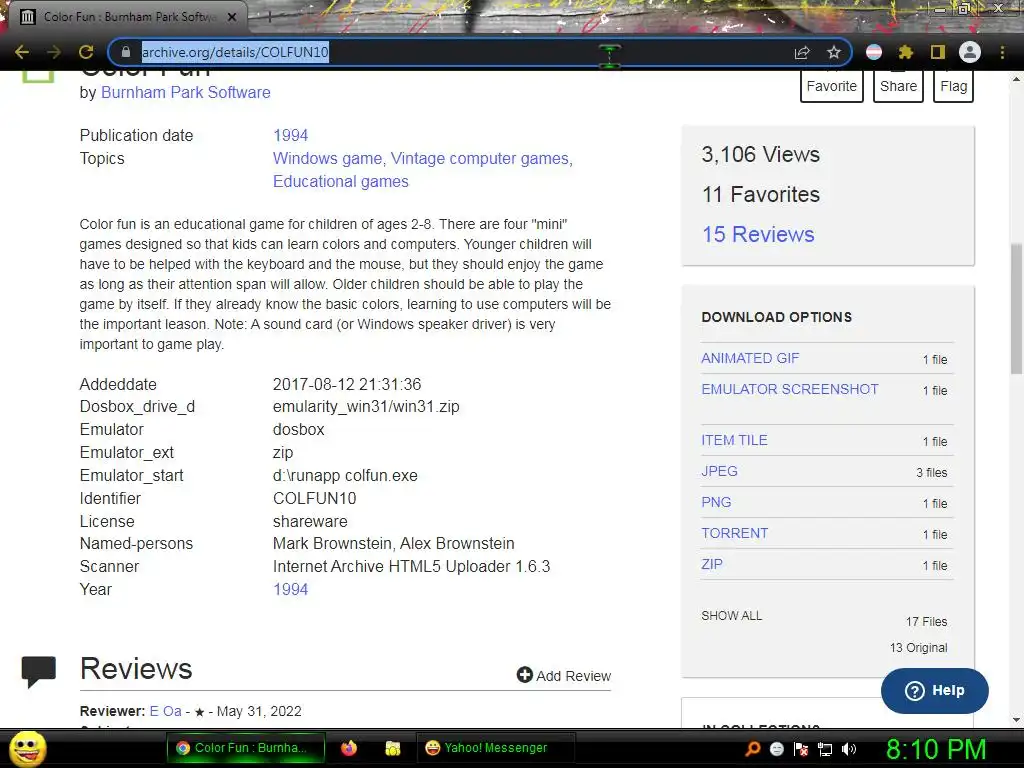Click the tray search magnifier icon
The height and width of the screenshot is (768, 1024).
point(753,749)
